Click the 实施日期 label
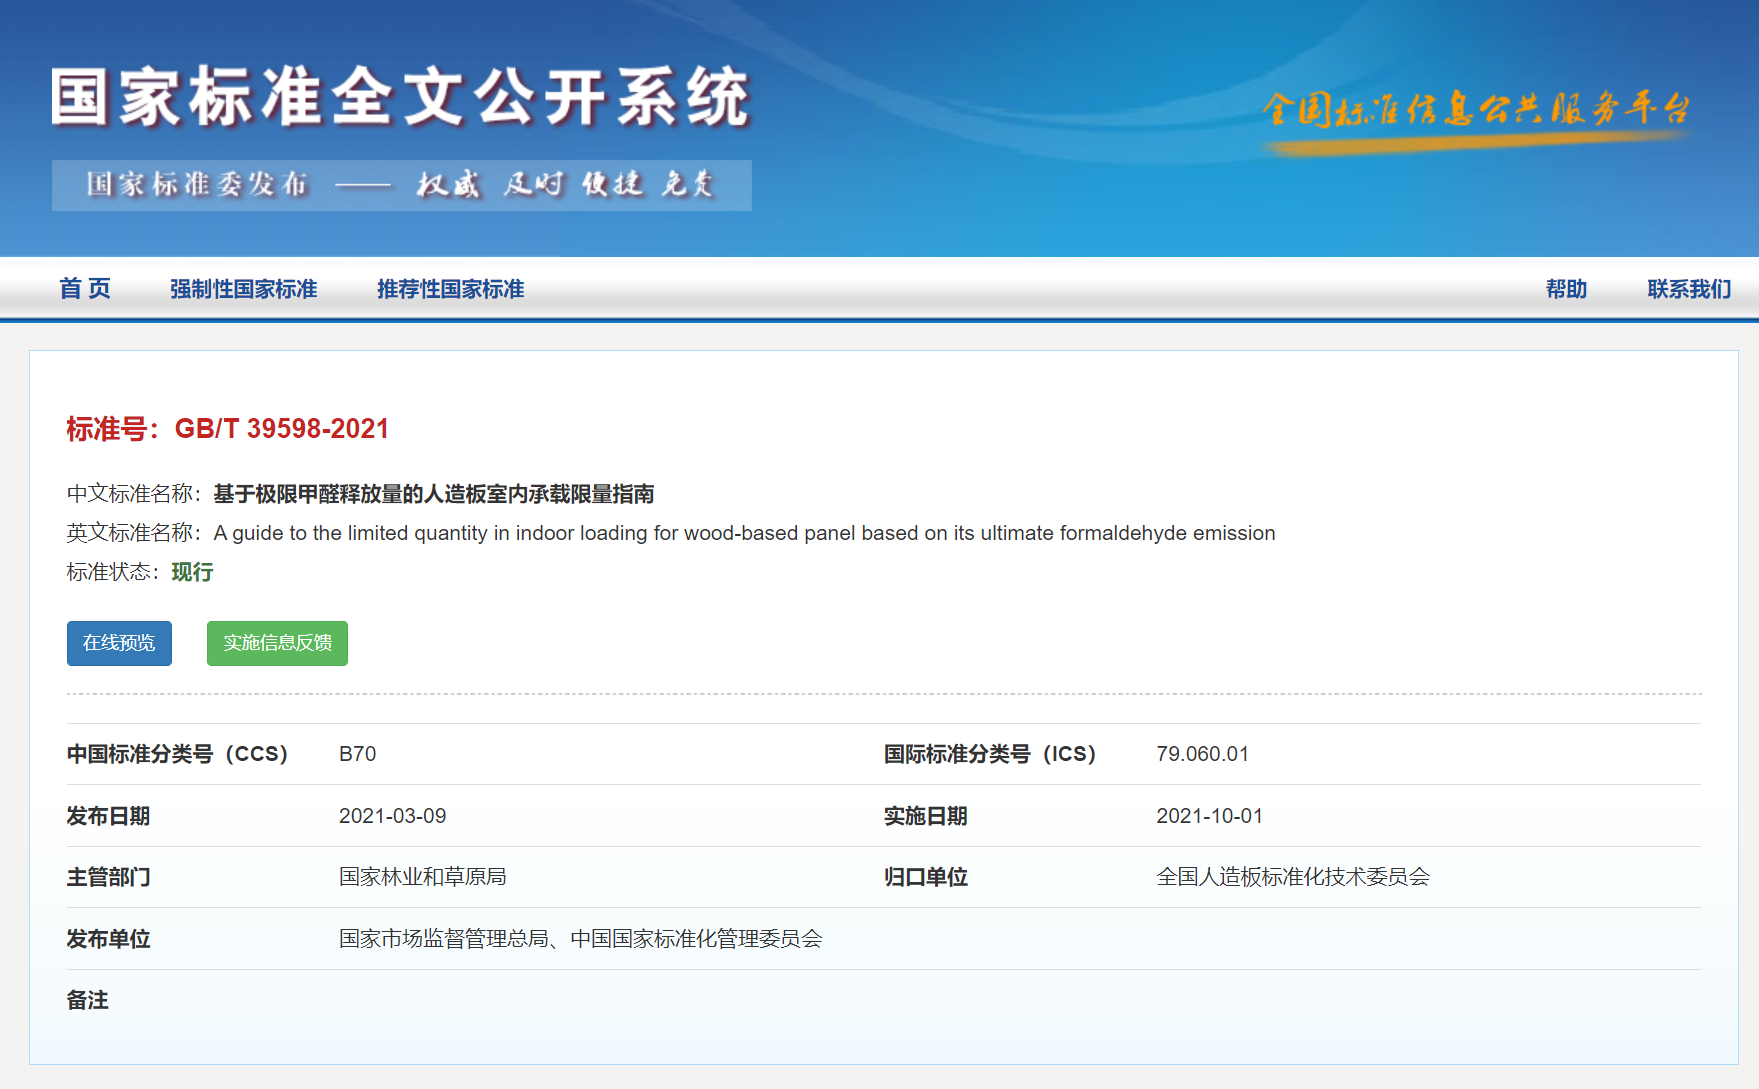This screenshot has height=1089, width=1759. (925, 816)
